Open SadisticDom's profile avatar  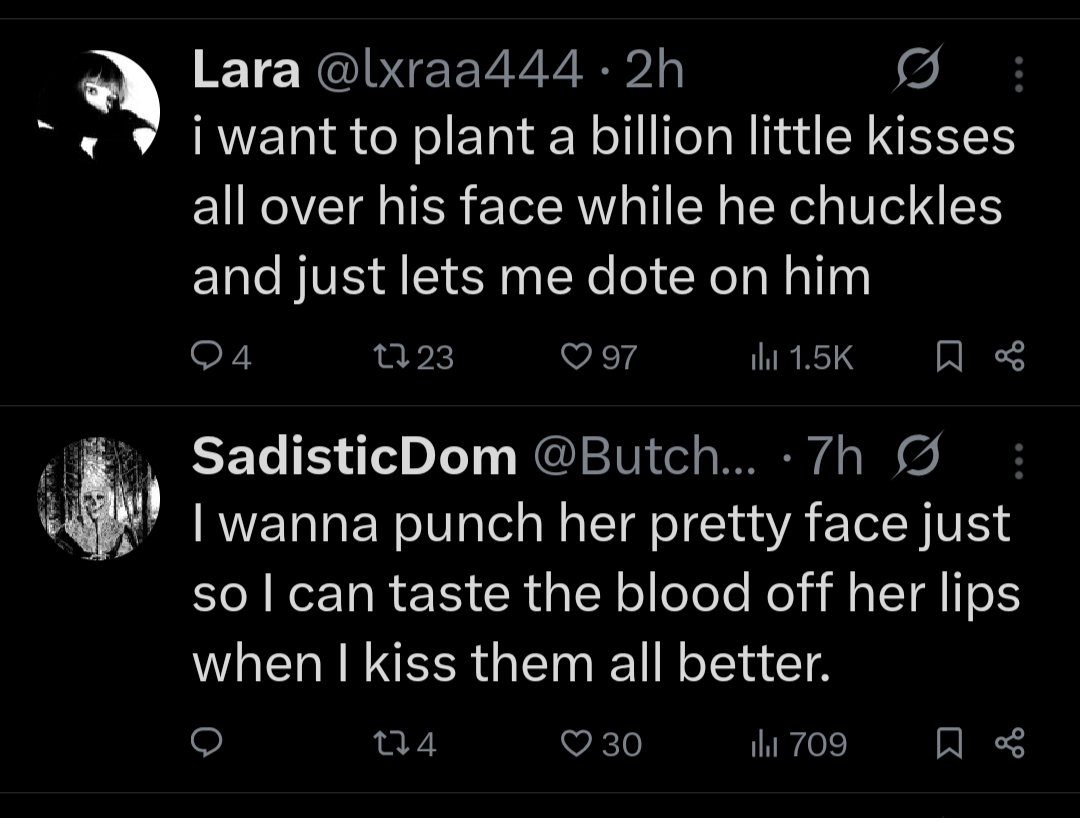[x=98, y=499]
